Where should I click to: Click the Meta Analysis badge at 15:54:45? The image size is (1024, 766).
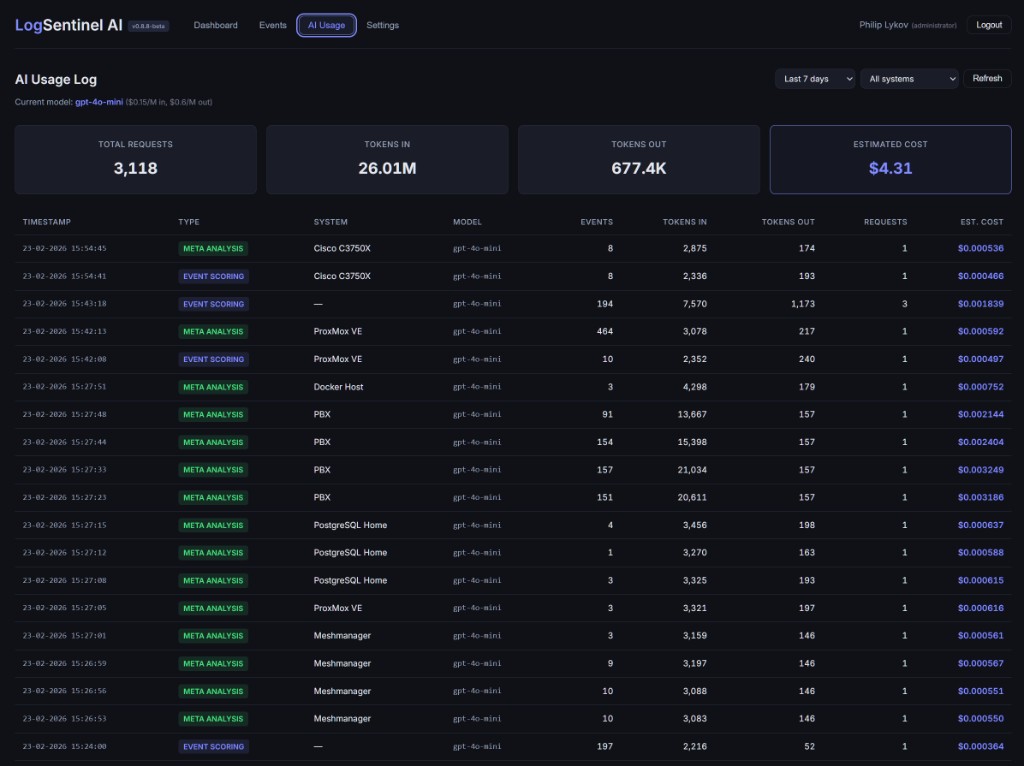(x=213, y=249)
